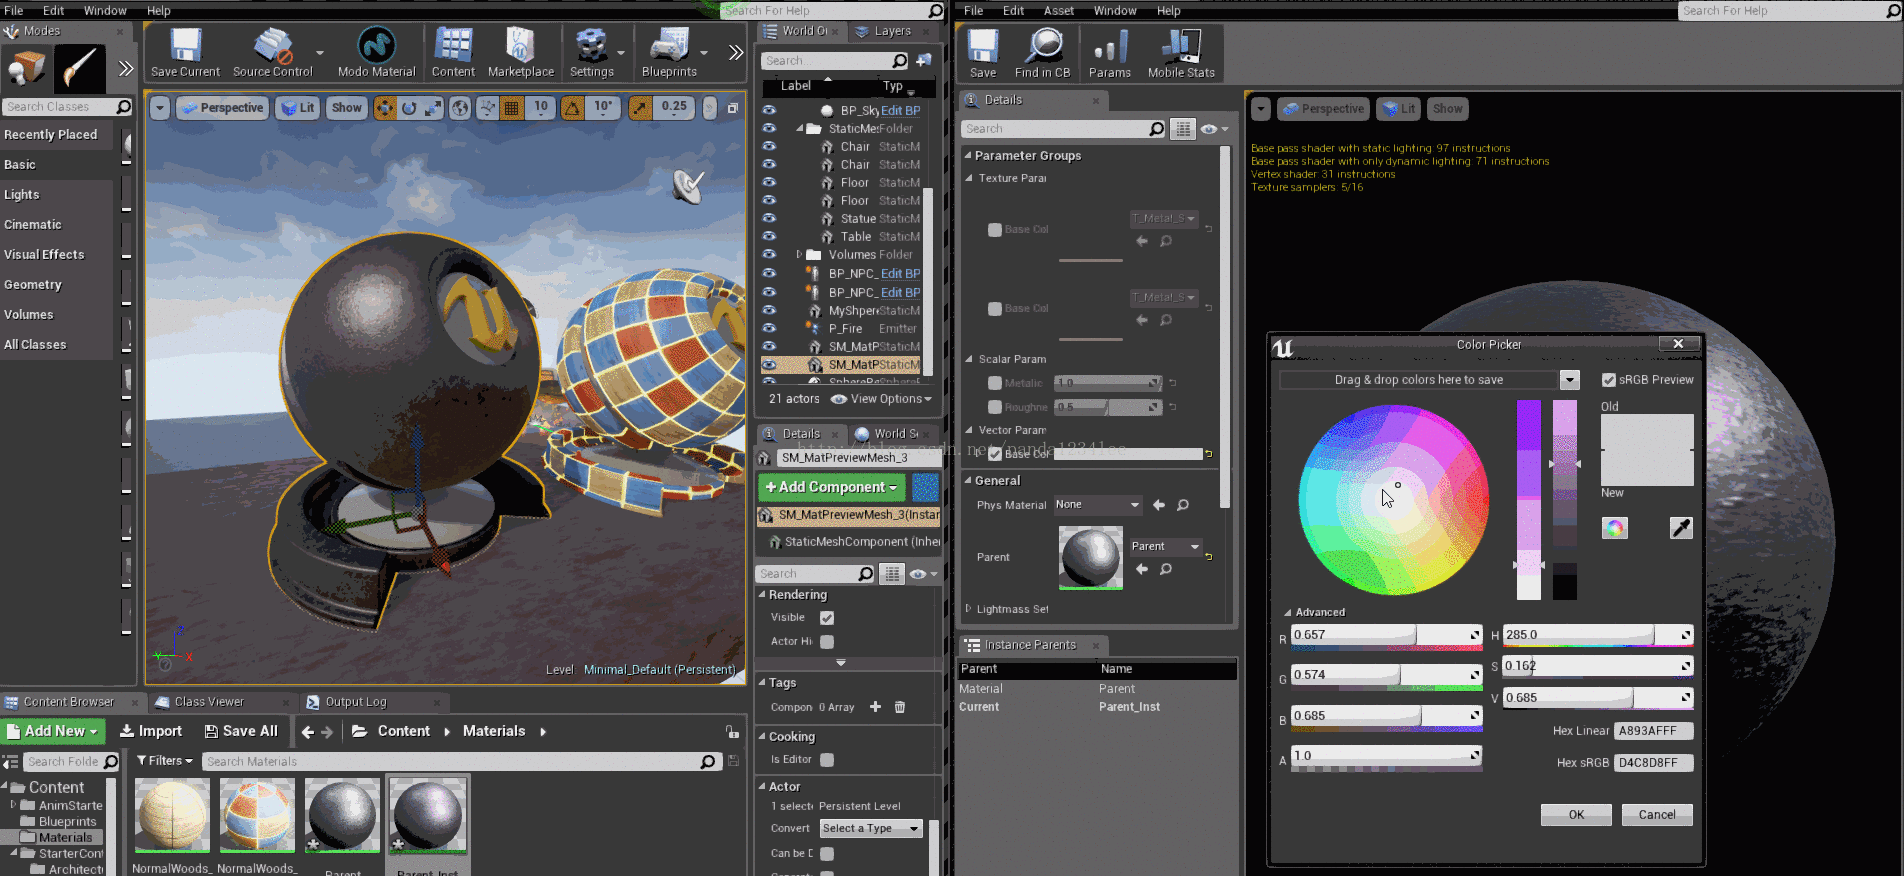Toggle sRGB Preview checkbox
The image size is (1904, 876).
click(x=1609, y=380)
